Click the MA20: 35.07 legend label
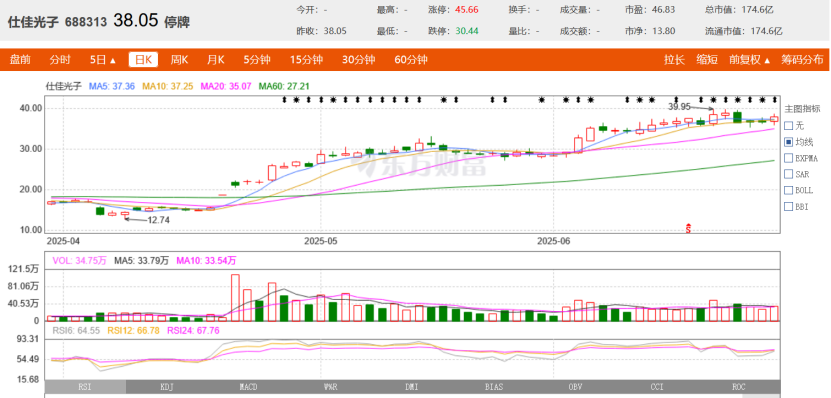The width and height of the screenshot is (831, 398). tap(226, 86)
